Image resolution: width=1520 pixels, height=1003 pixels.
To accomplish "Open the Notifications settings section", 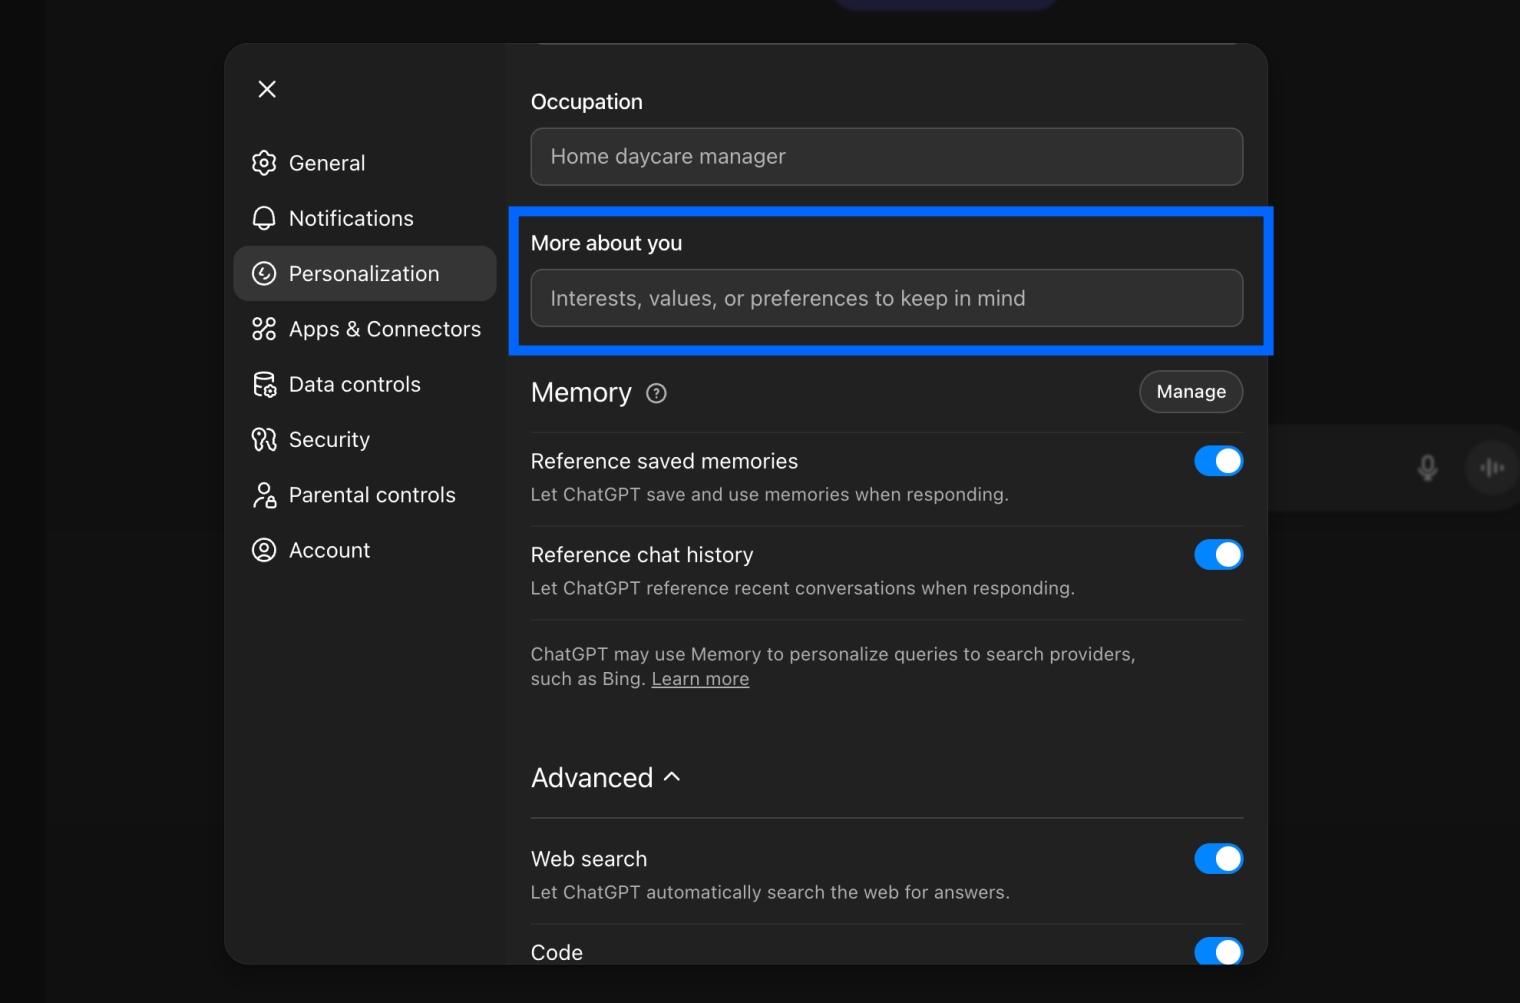I will pos(351,218).
